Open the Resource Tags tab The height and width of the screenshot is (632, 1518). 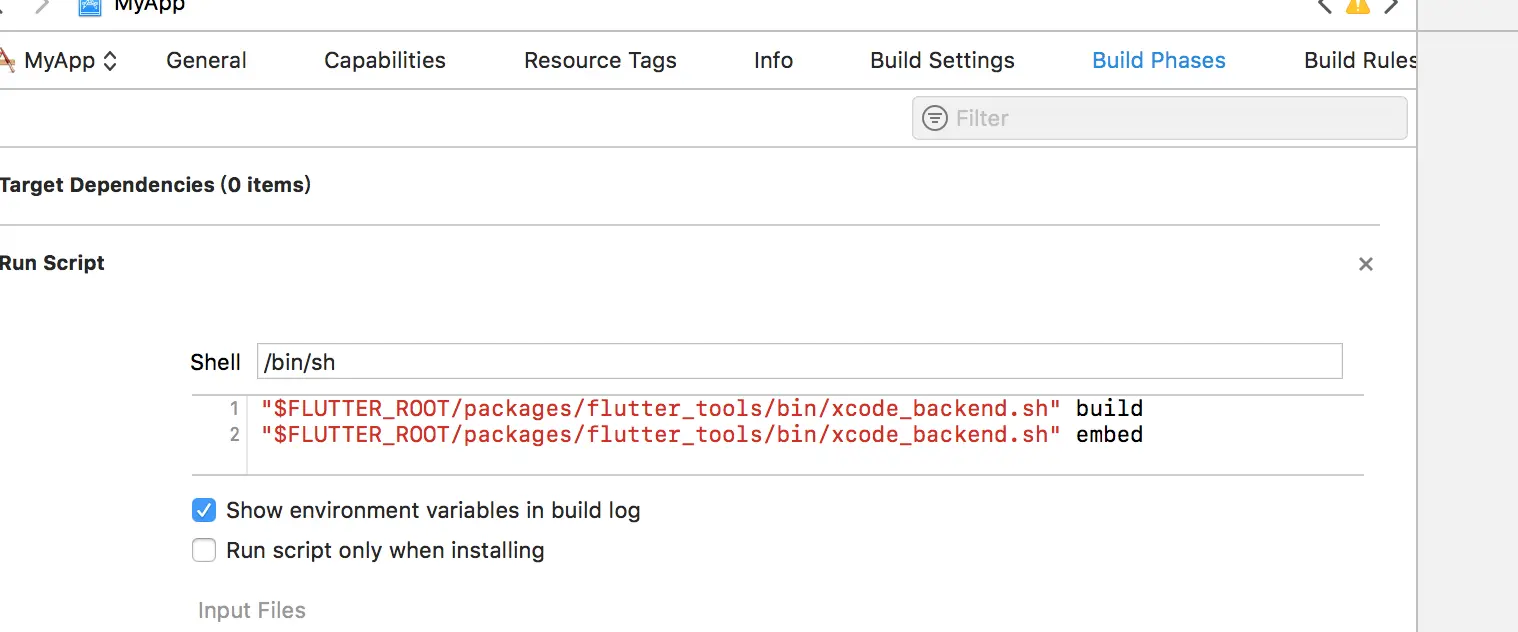(x=600, y=61)
